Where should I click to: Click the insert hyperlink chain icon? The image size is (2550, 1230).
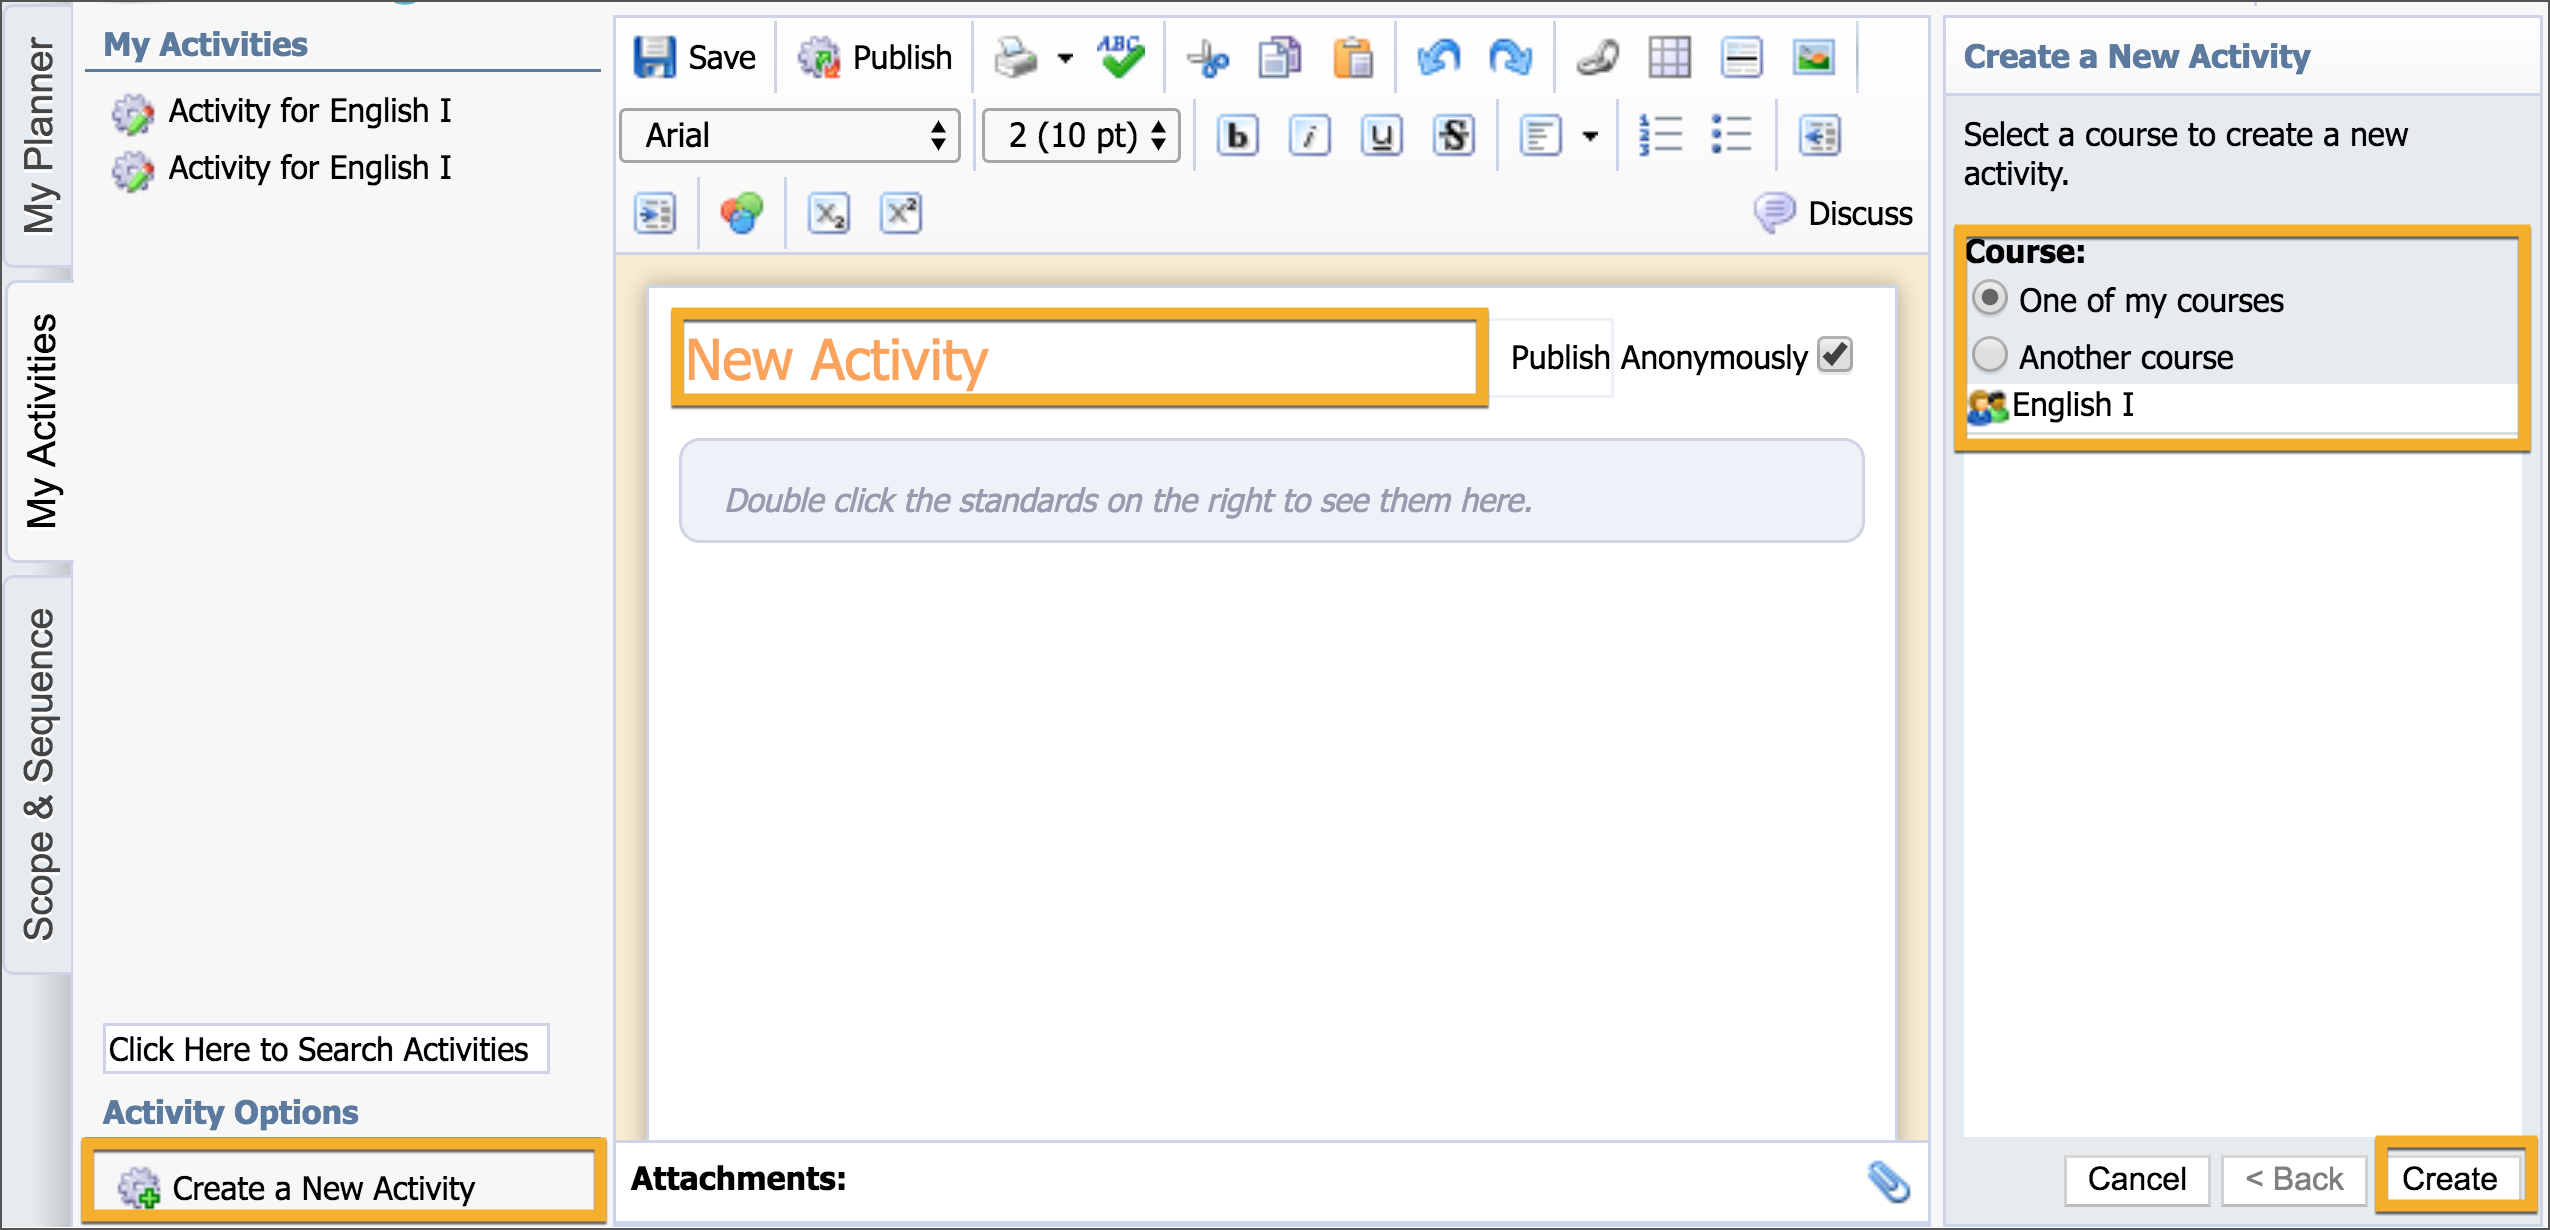1597,57
